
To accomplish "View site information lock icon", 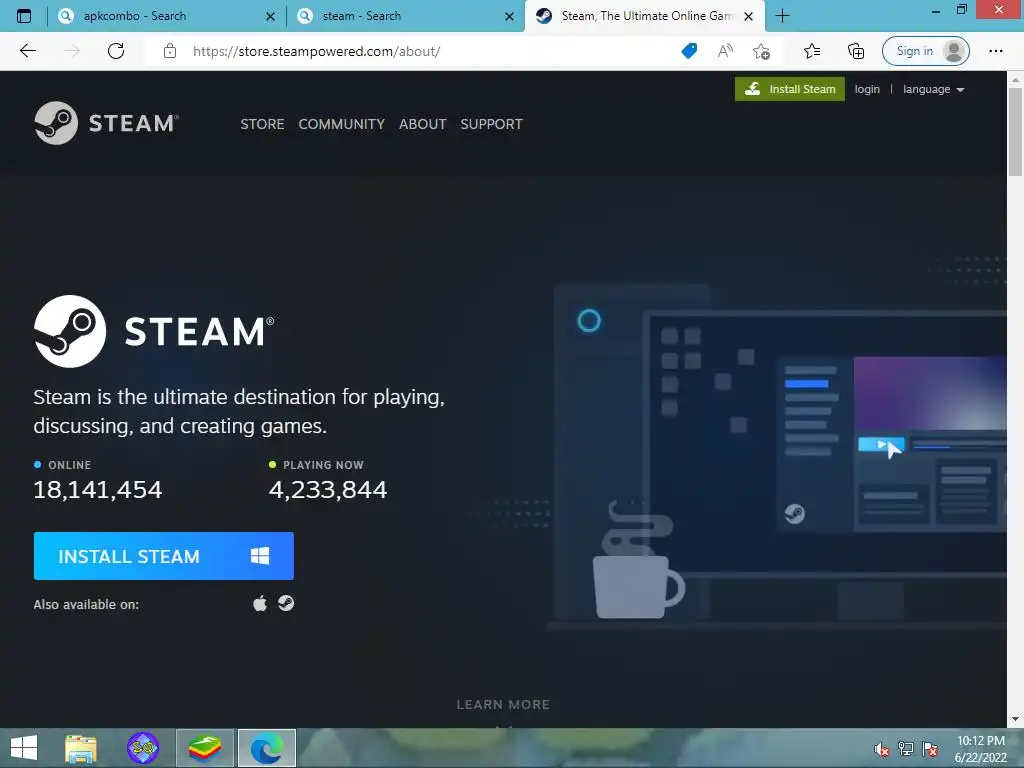I will 170,51.
